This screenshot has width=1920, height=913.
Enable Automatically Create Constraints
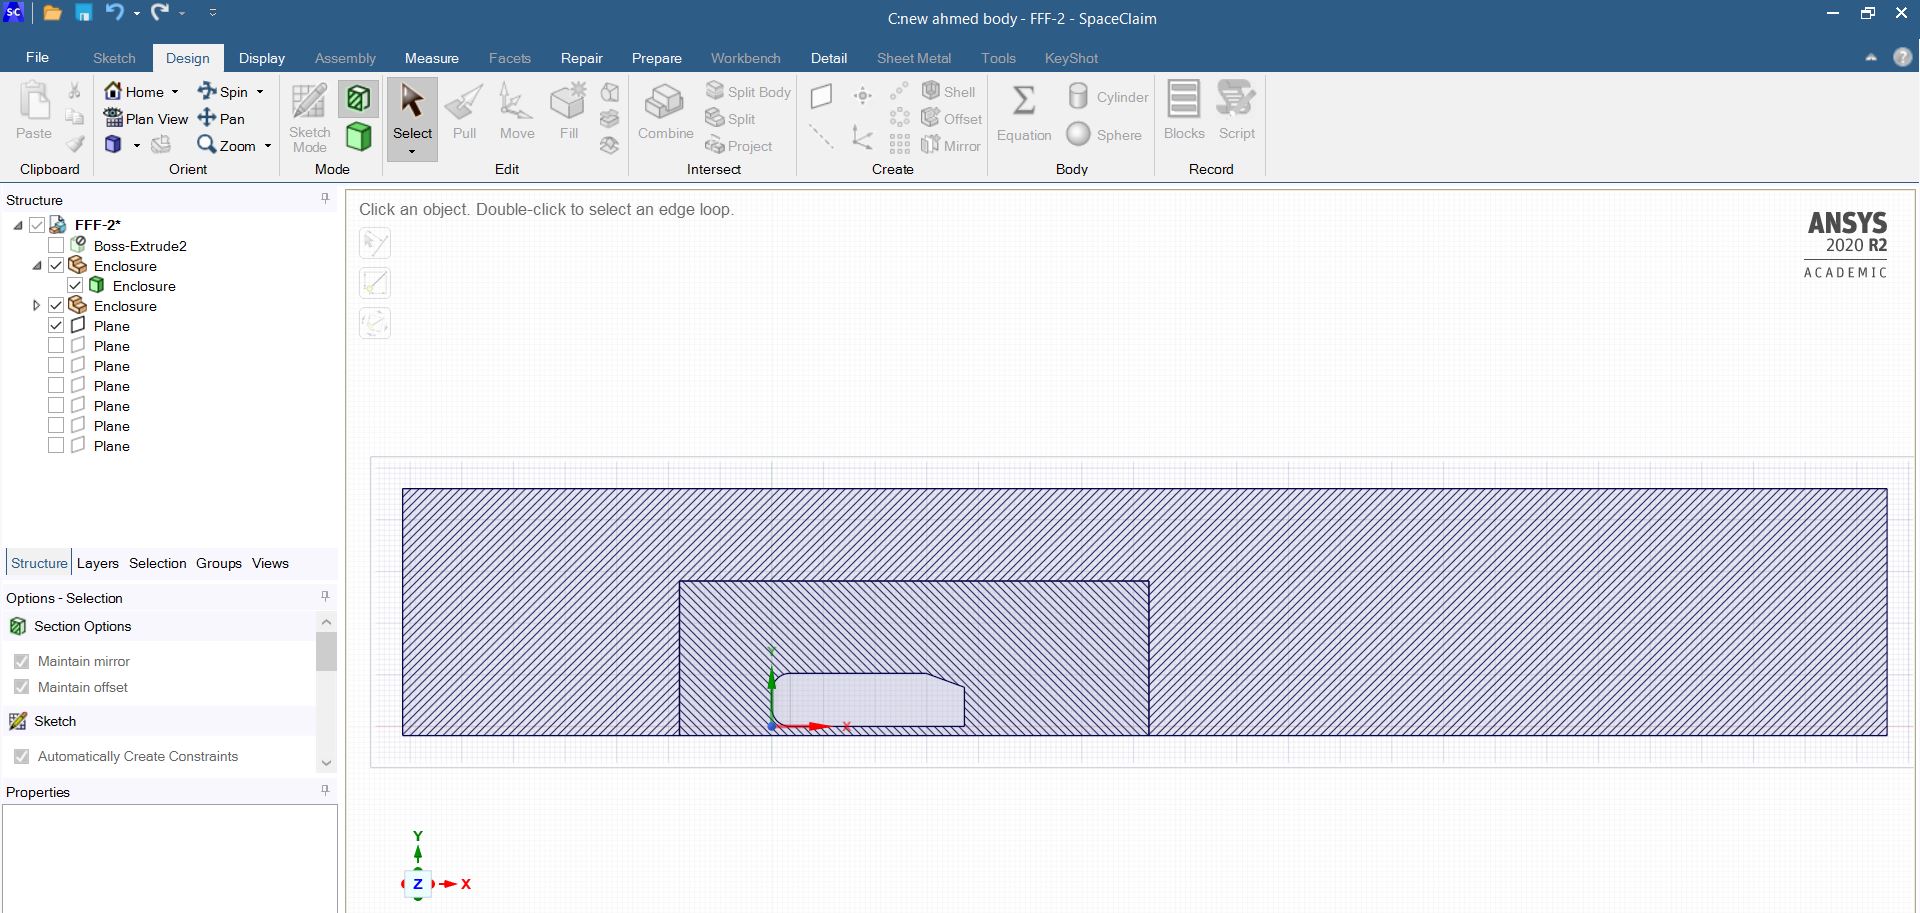pyautogui.click(x=21, y=756)
